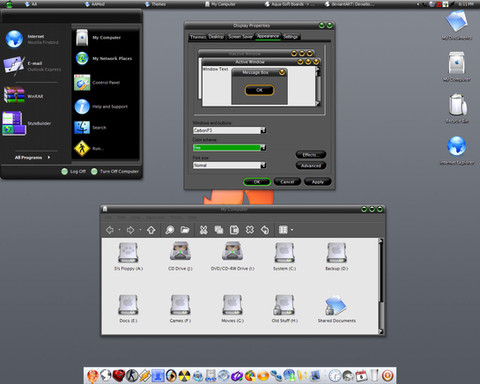The height and width of the screenshot is (384, 480).
Task: Open the Recycle Bin desktop icon
Action: tap(457, 106)
